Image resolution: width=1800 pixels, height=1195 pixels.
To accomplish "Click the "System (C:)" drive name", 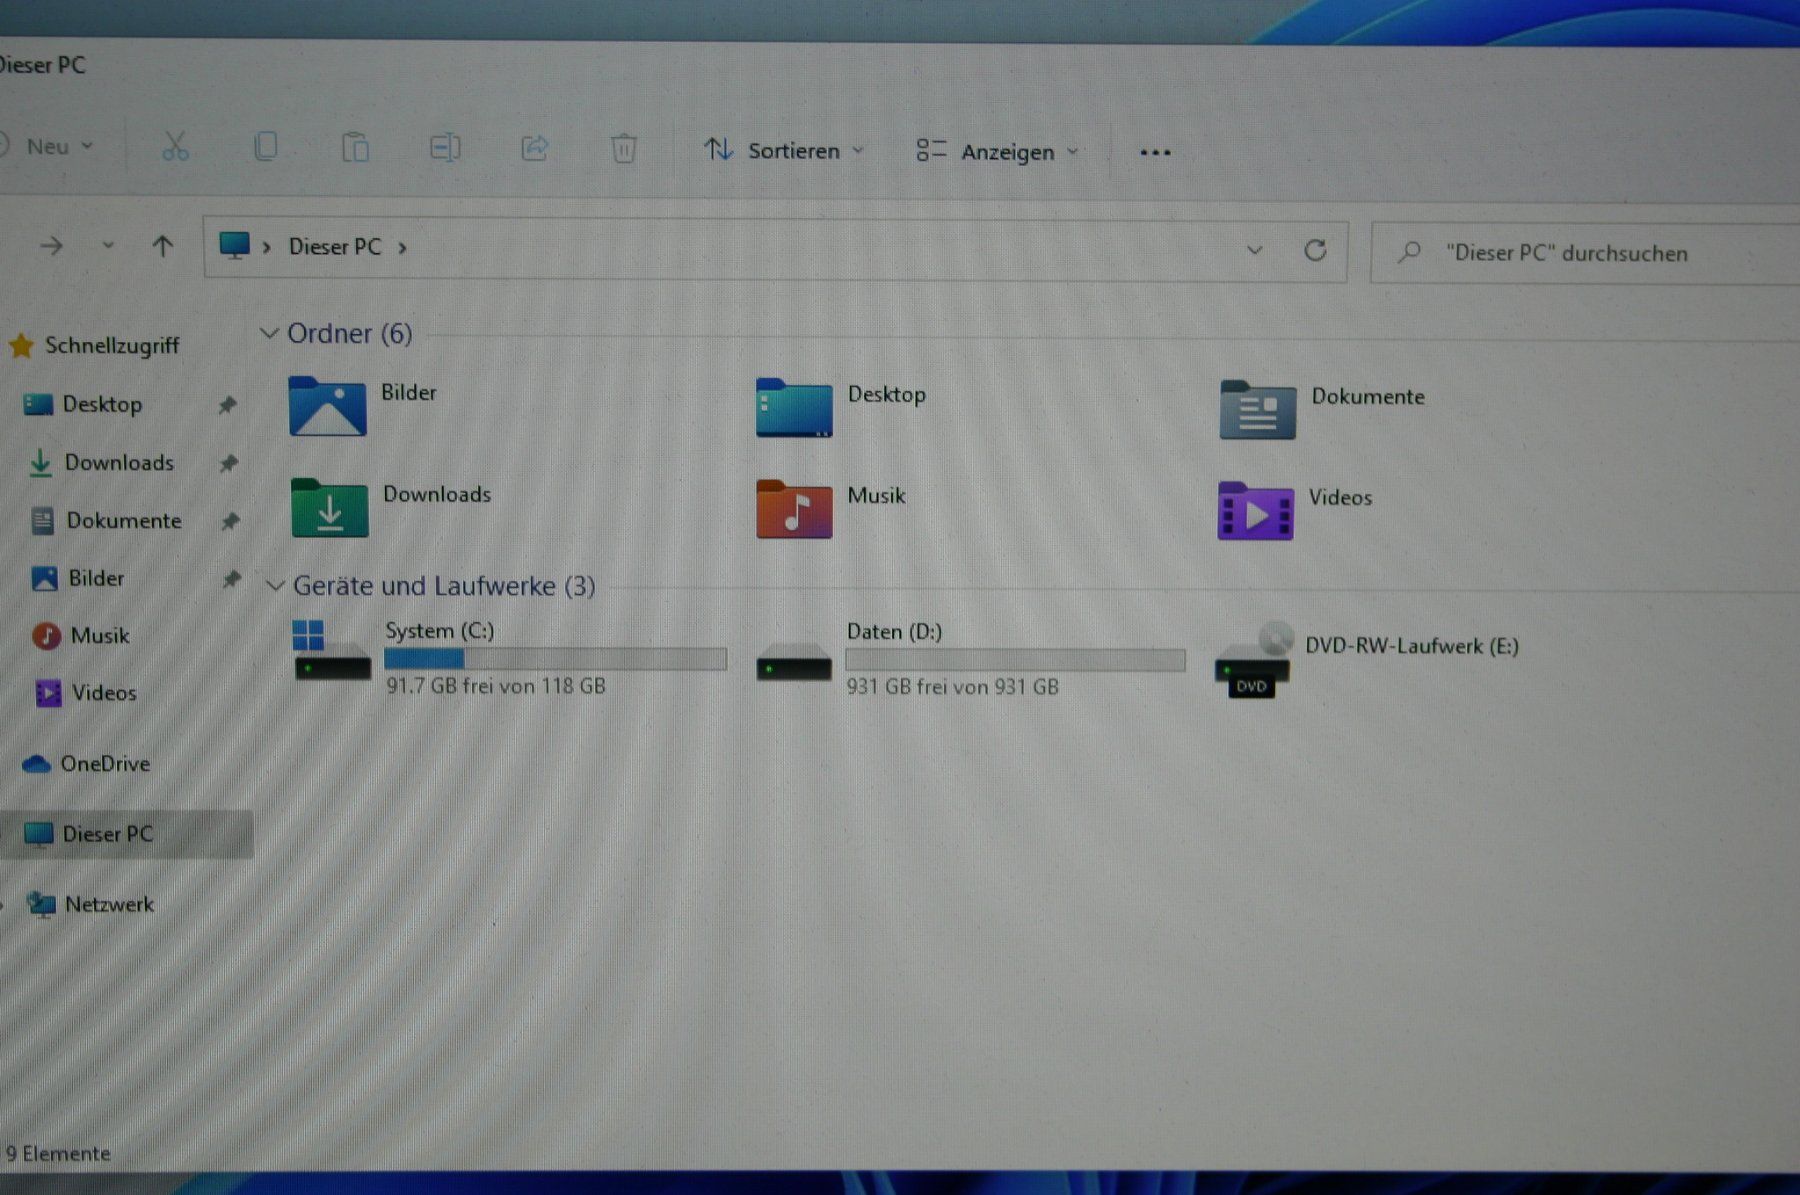I will click(440, 631).
